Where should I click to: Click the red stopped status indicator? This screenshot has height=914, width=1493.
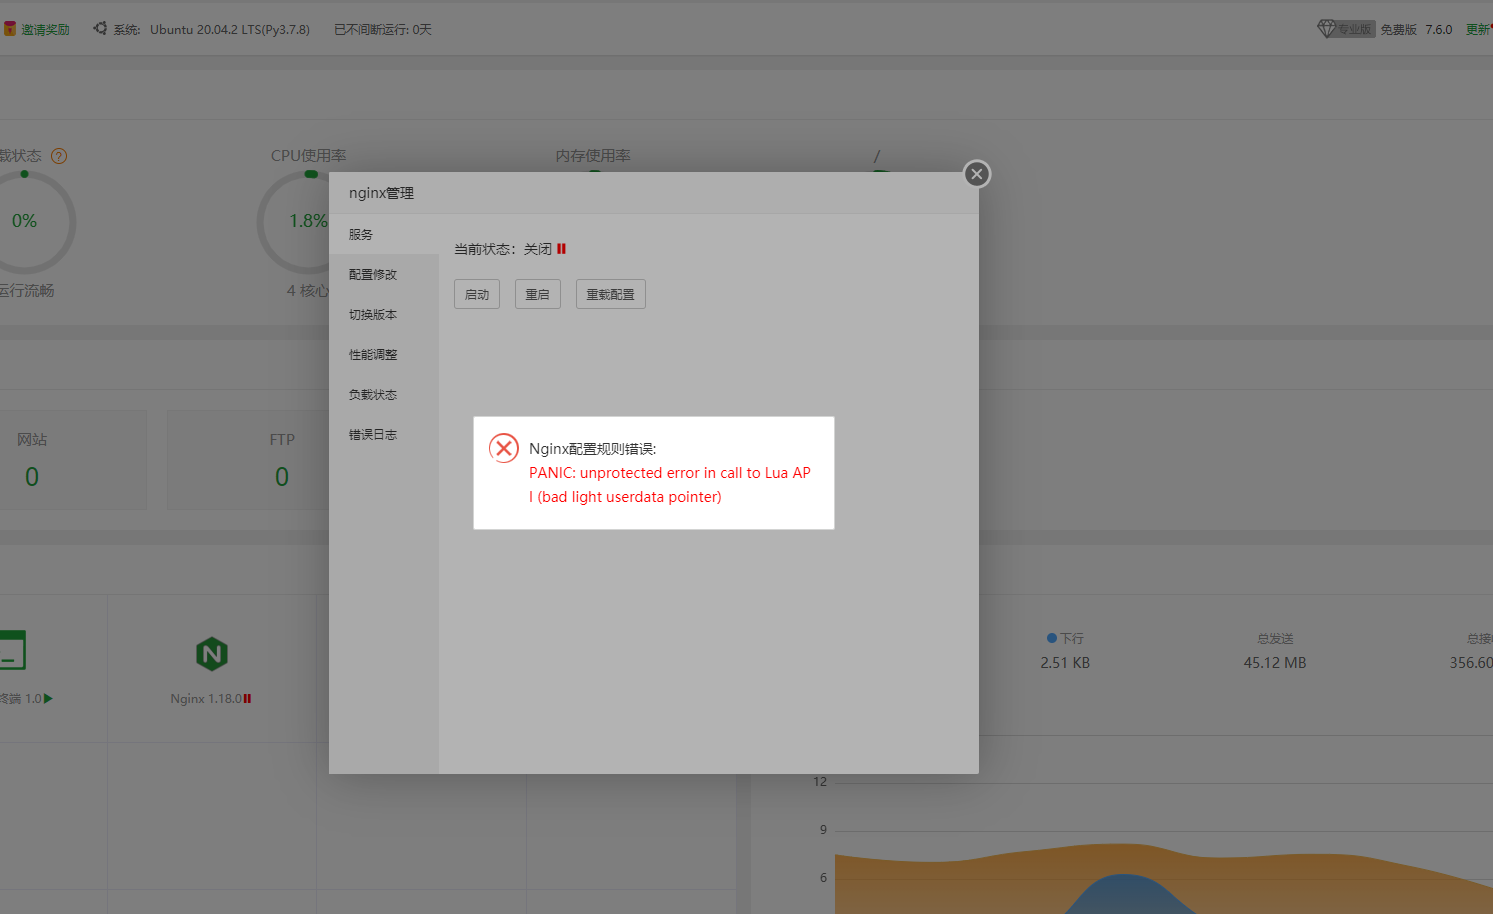tap(562, 249)
